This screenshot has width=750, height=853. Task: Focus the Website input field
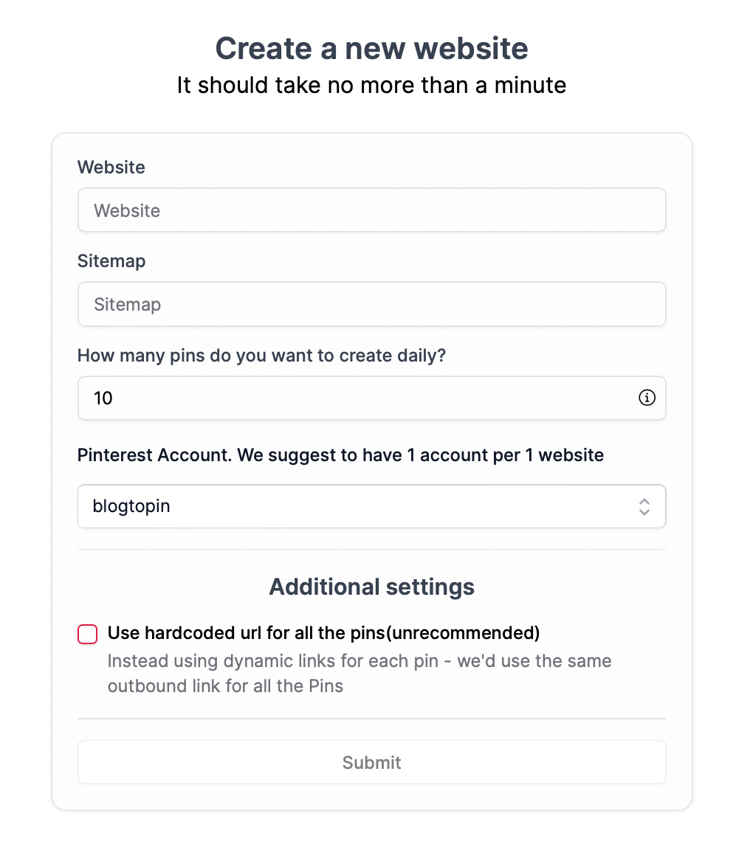[371, 211]
